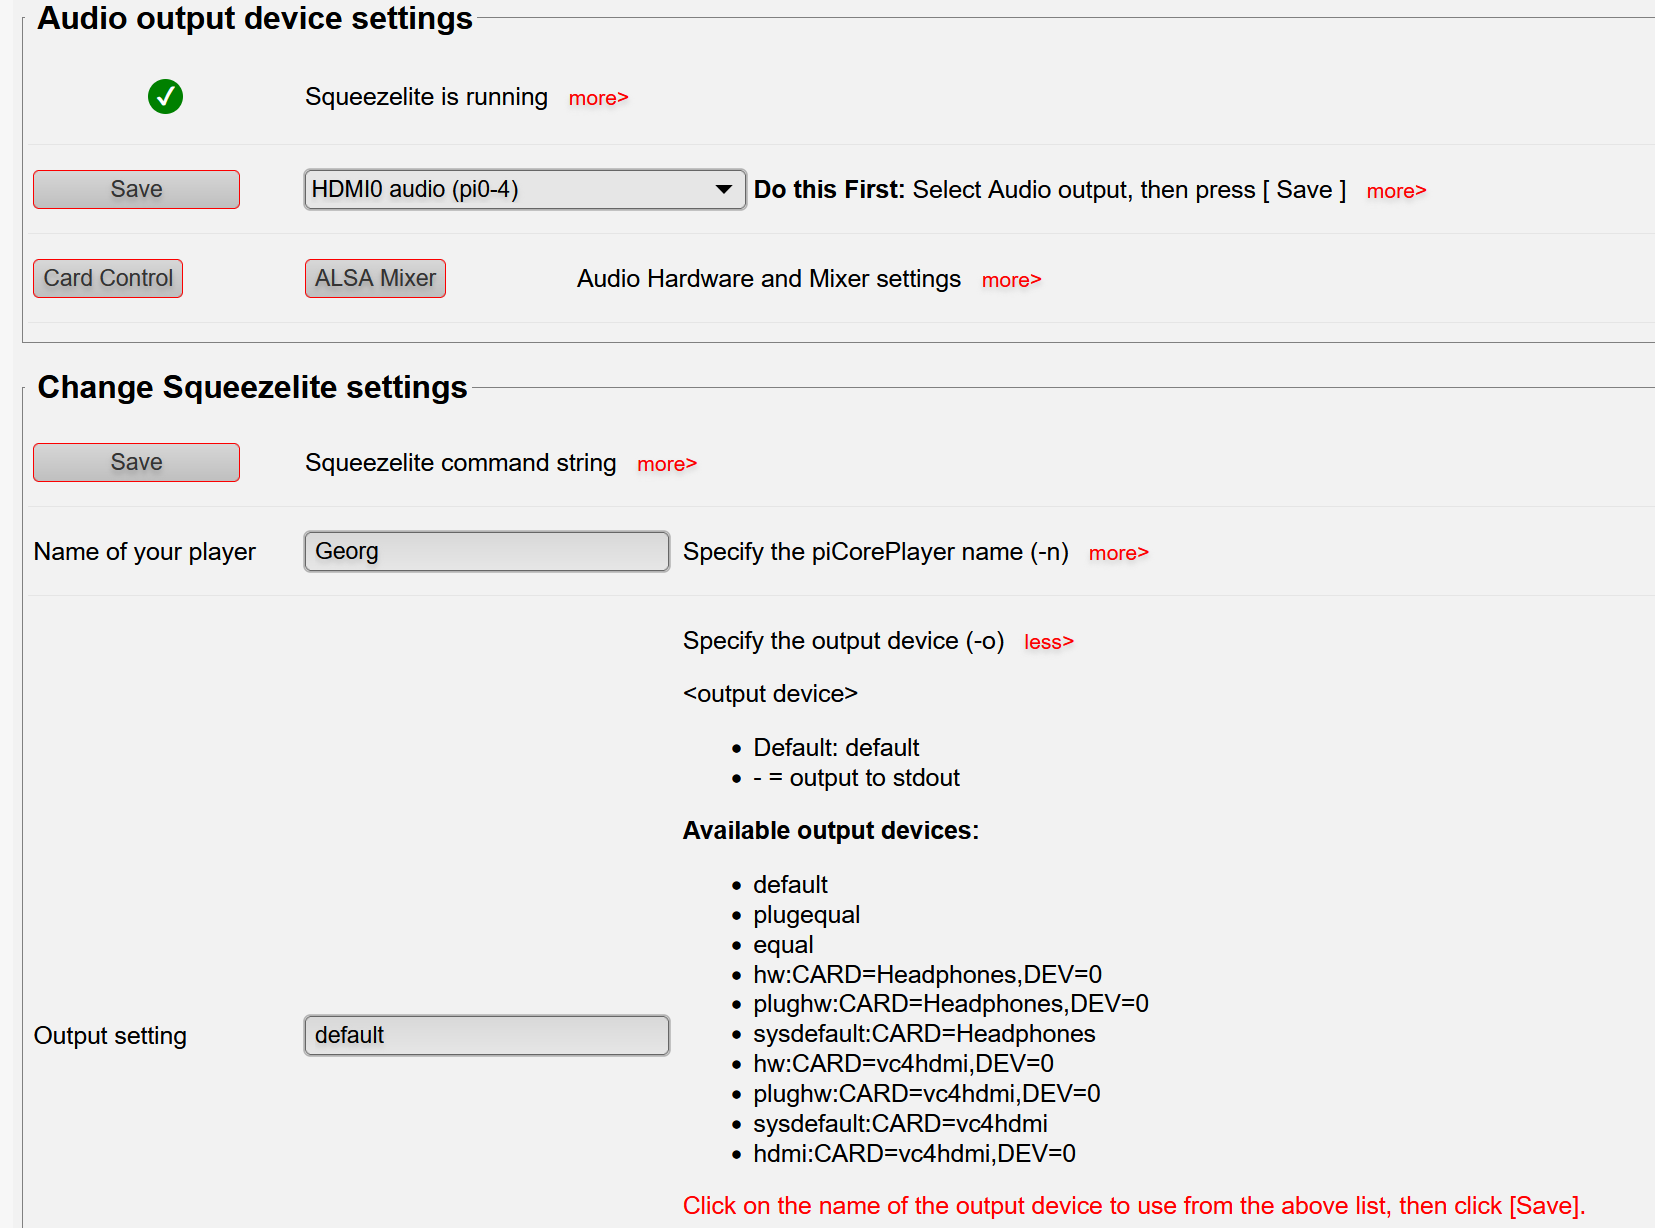1655x1228 pixels.
Task: Pick plughw:CARD=Headphones,DEV=0 device
Action: click(951, 1004)
